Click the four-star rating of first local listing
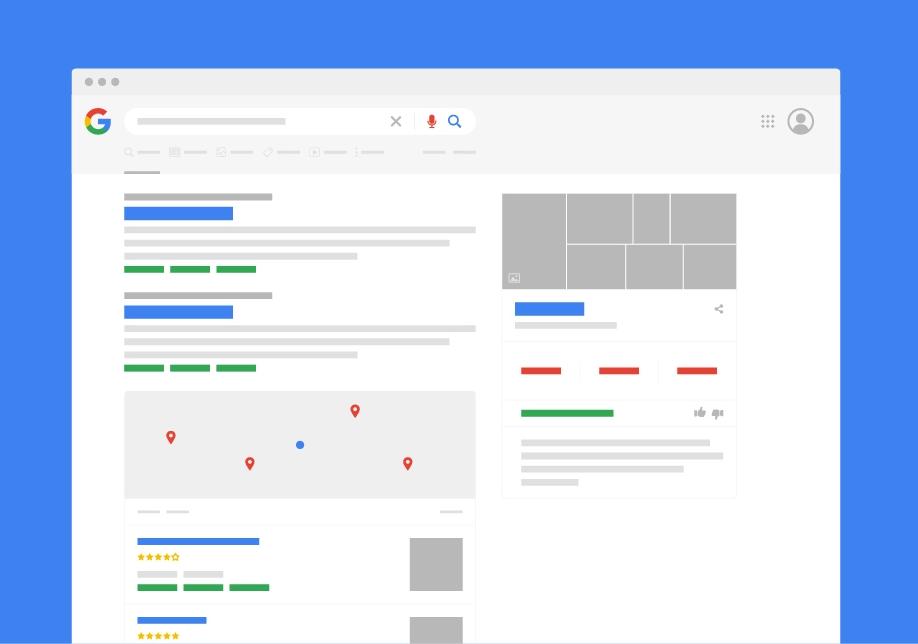The height and width of the screenshot is (644, 918). coord(158,557)
